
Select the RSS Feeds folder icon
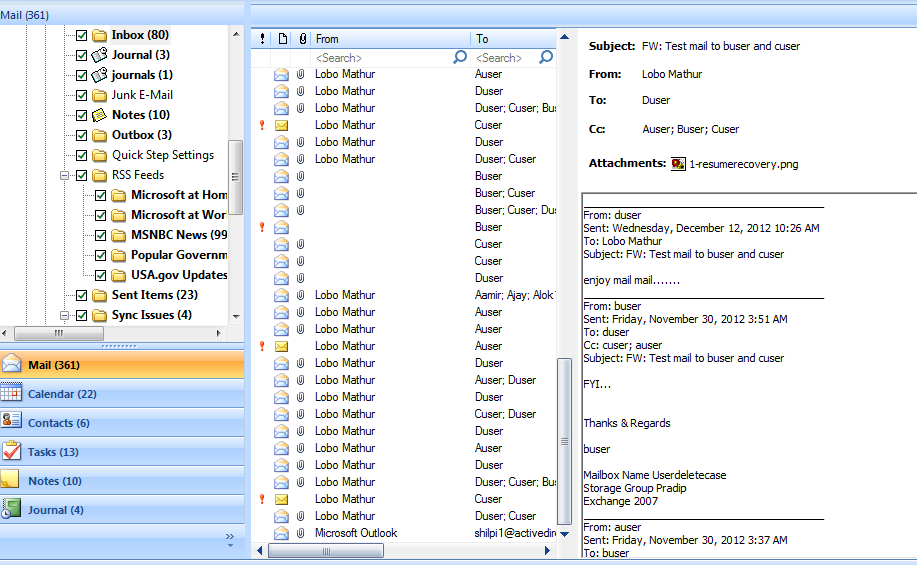pos(100,175)
